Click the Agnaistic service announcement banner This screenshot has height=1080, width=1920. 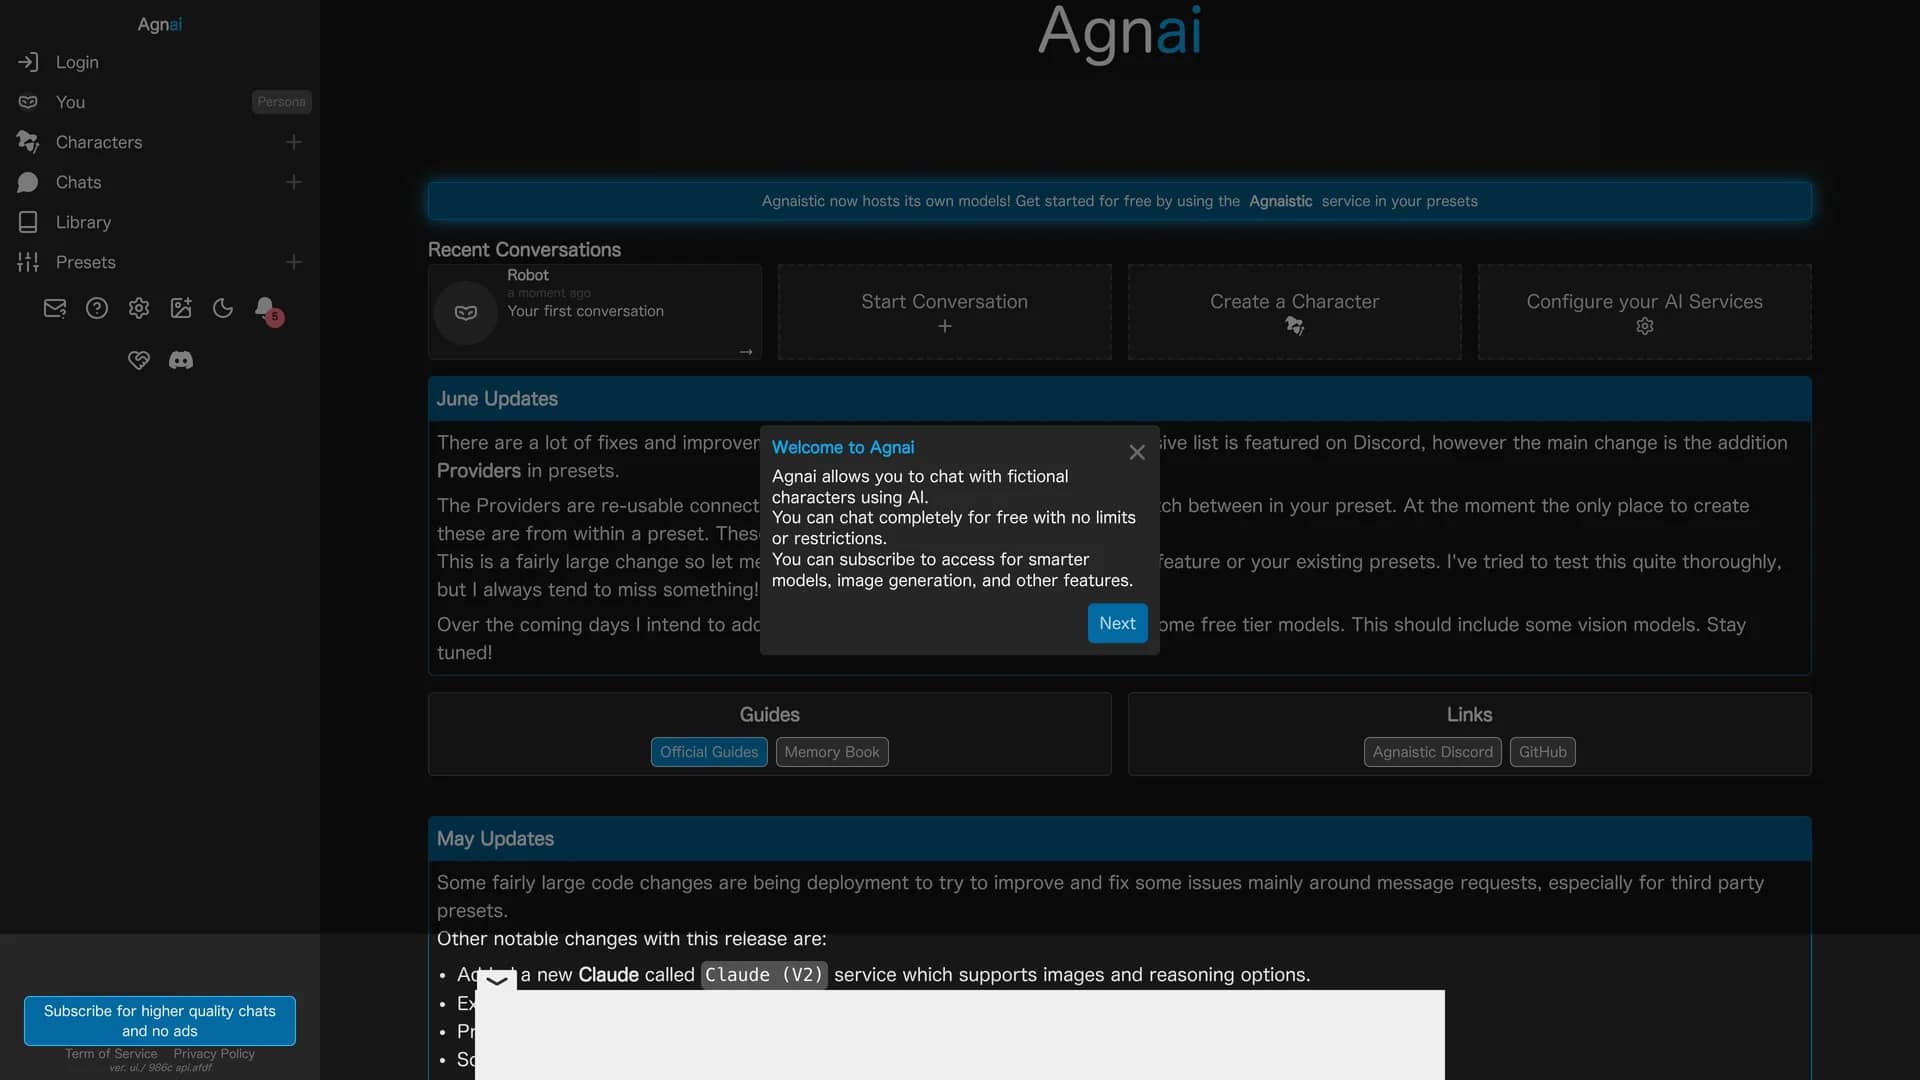pos(1119,201)
